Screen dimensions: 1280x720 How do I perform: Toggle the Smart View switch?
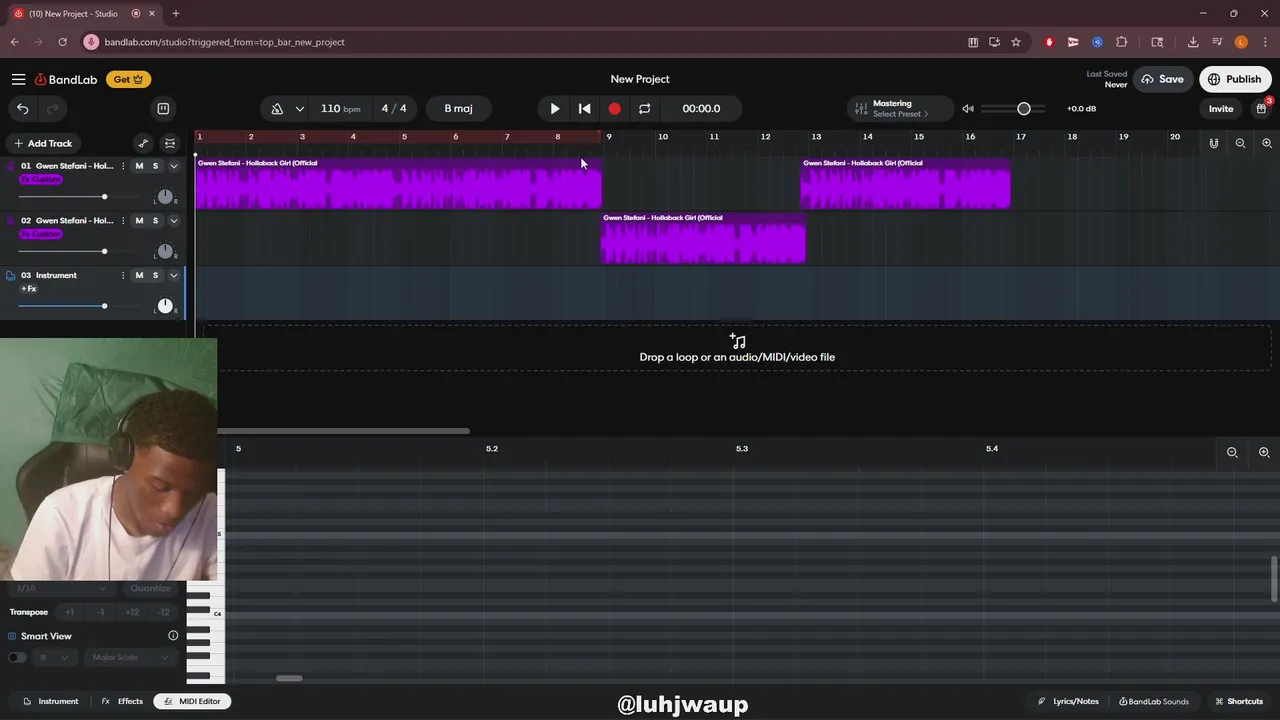[x=17, y=657]
